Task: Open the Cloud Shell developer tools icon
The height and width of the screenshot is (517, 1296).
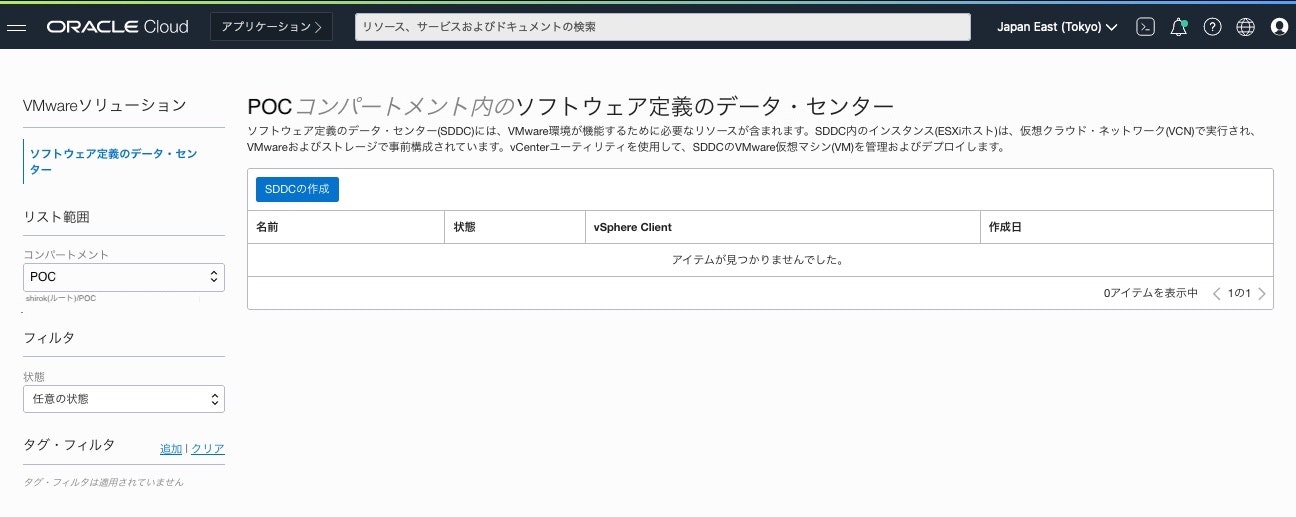Action: tap(1146, 27)
